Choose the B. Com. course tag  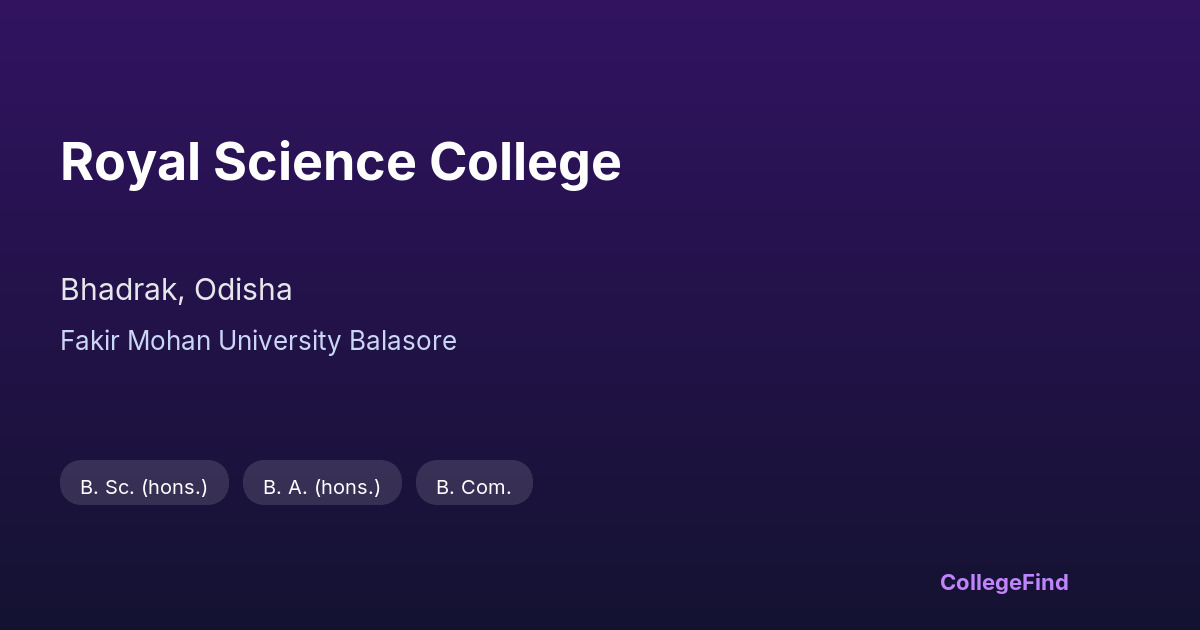tap(474, 487)
